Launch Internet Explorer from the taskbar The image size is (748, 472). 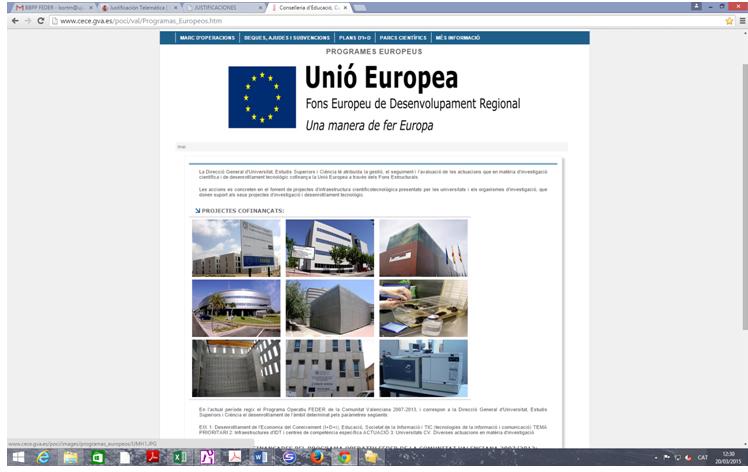pyautogui.click(x=43, y=457)
